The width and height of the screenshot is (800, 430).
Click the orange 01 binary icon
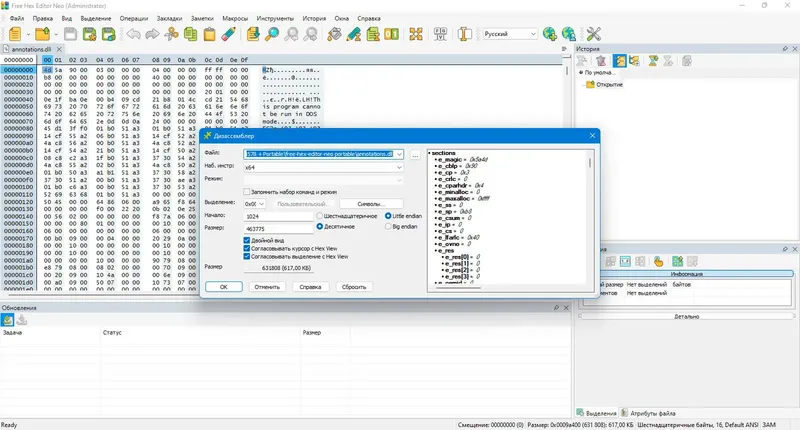(x=391, y=34)
